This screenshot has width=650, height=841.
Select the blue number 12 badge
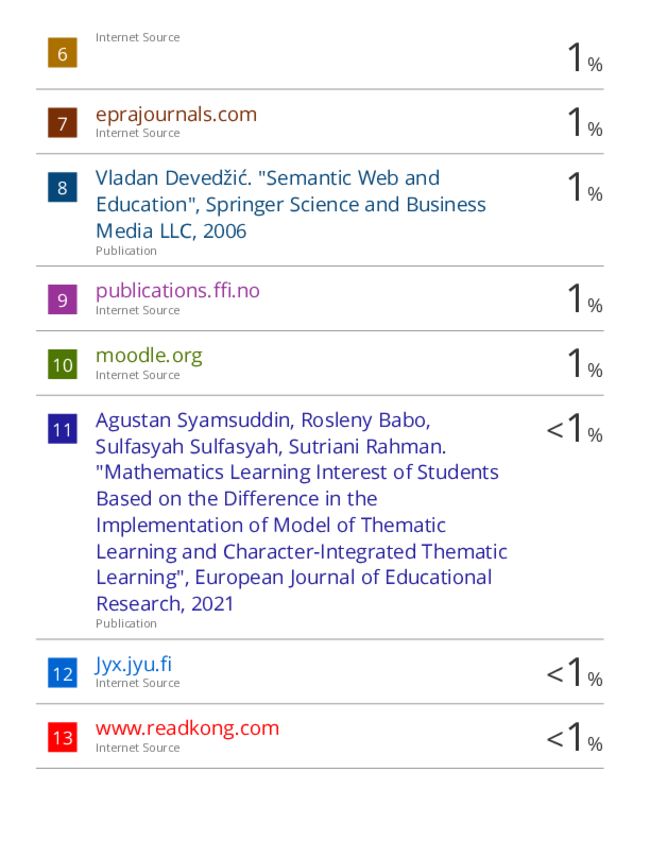click(x=62, y=673)
